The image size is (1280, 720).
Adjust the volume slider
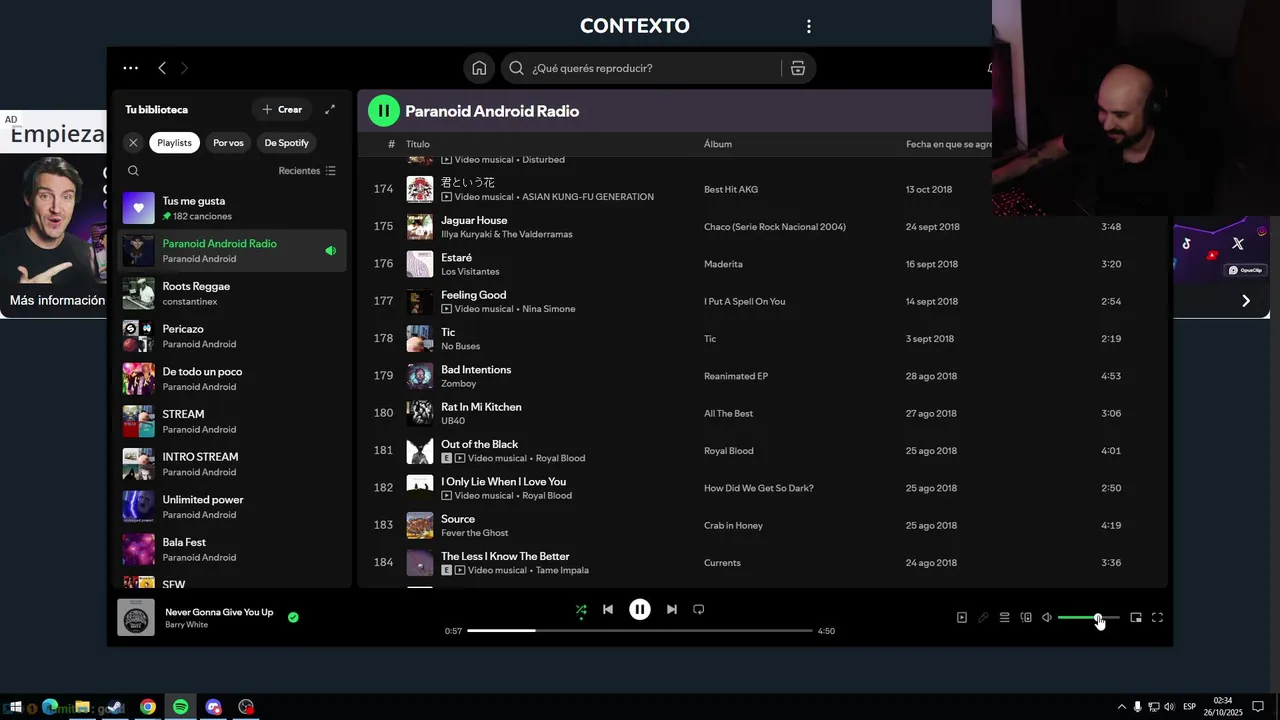tap(1089, 618)
